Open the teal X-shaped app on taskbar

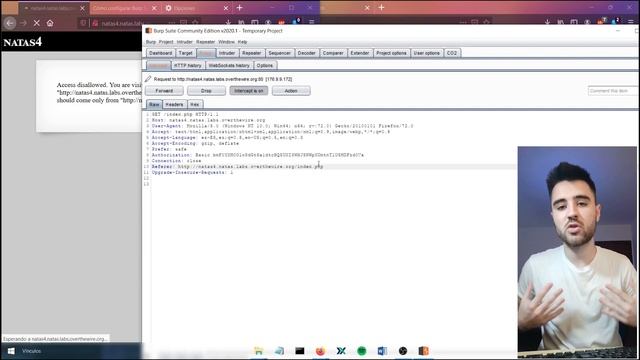click(x=341, y=351)
